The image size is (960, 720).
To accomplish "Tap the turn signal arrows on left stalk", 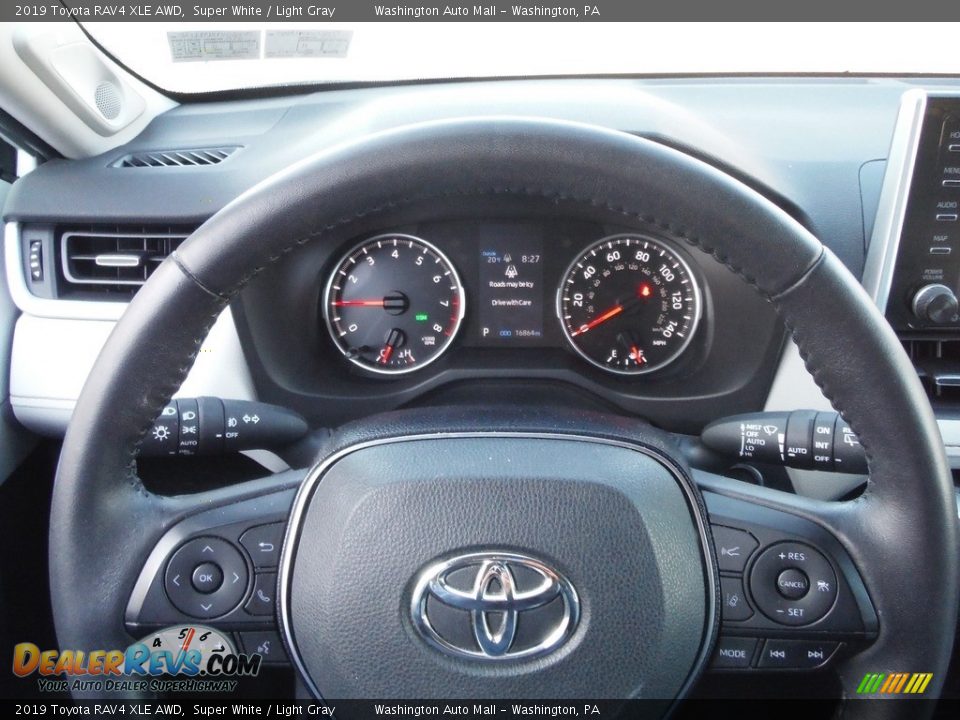I will point(251,419).
